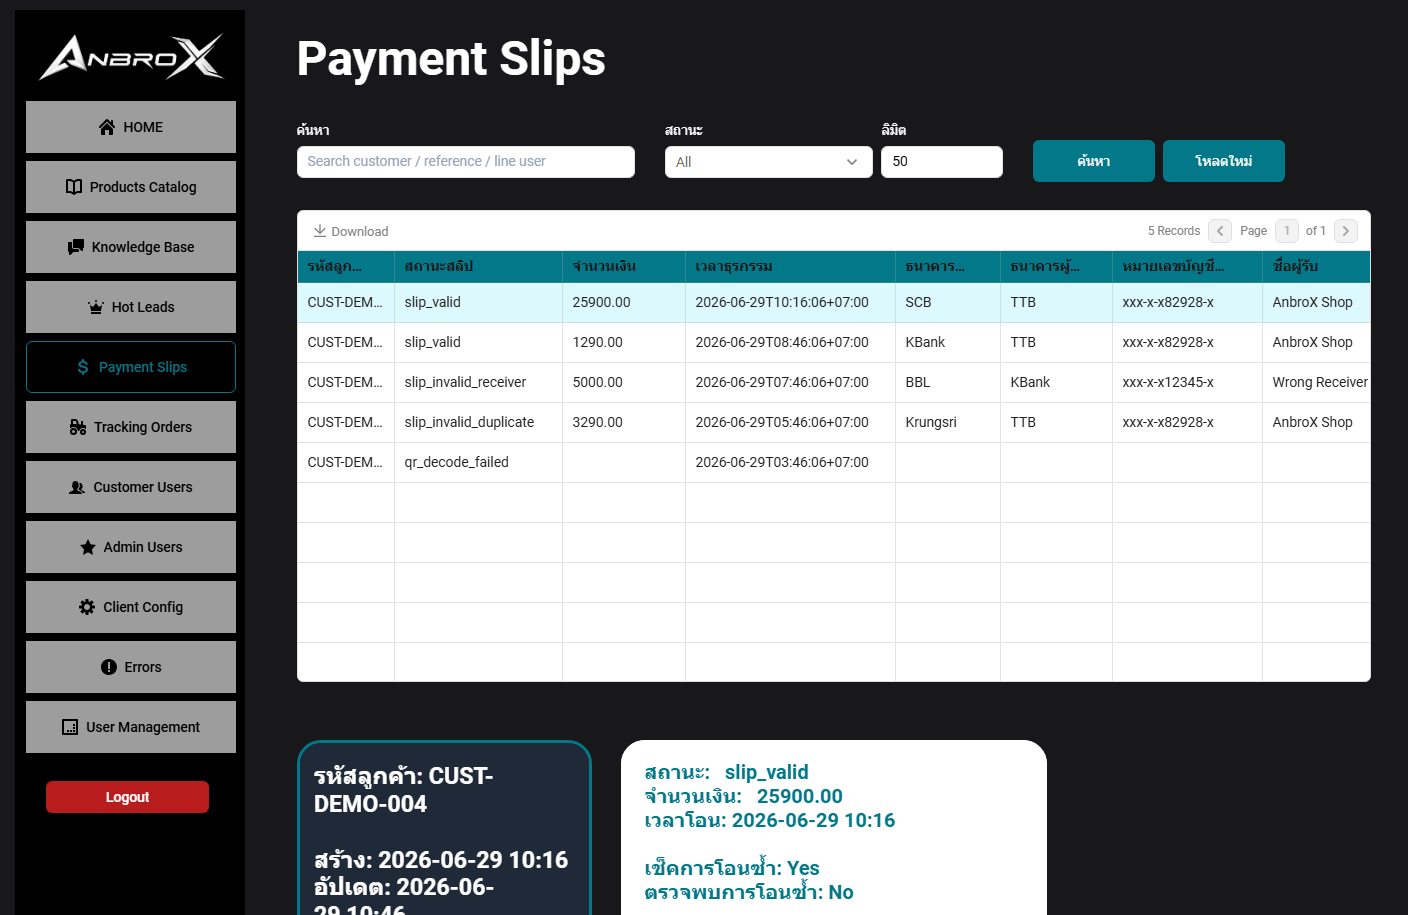Open Client Config settings
The width and height of the screenshot is (1408, 915).
131,607
